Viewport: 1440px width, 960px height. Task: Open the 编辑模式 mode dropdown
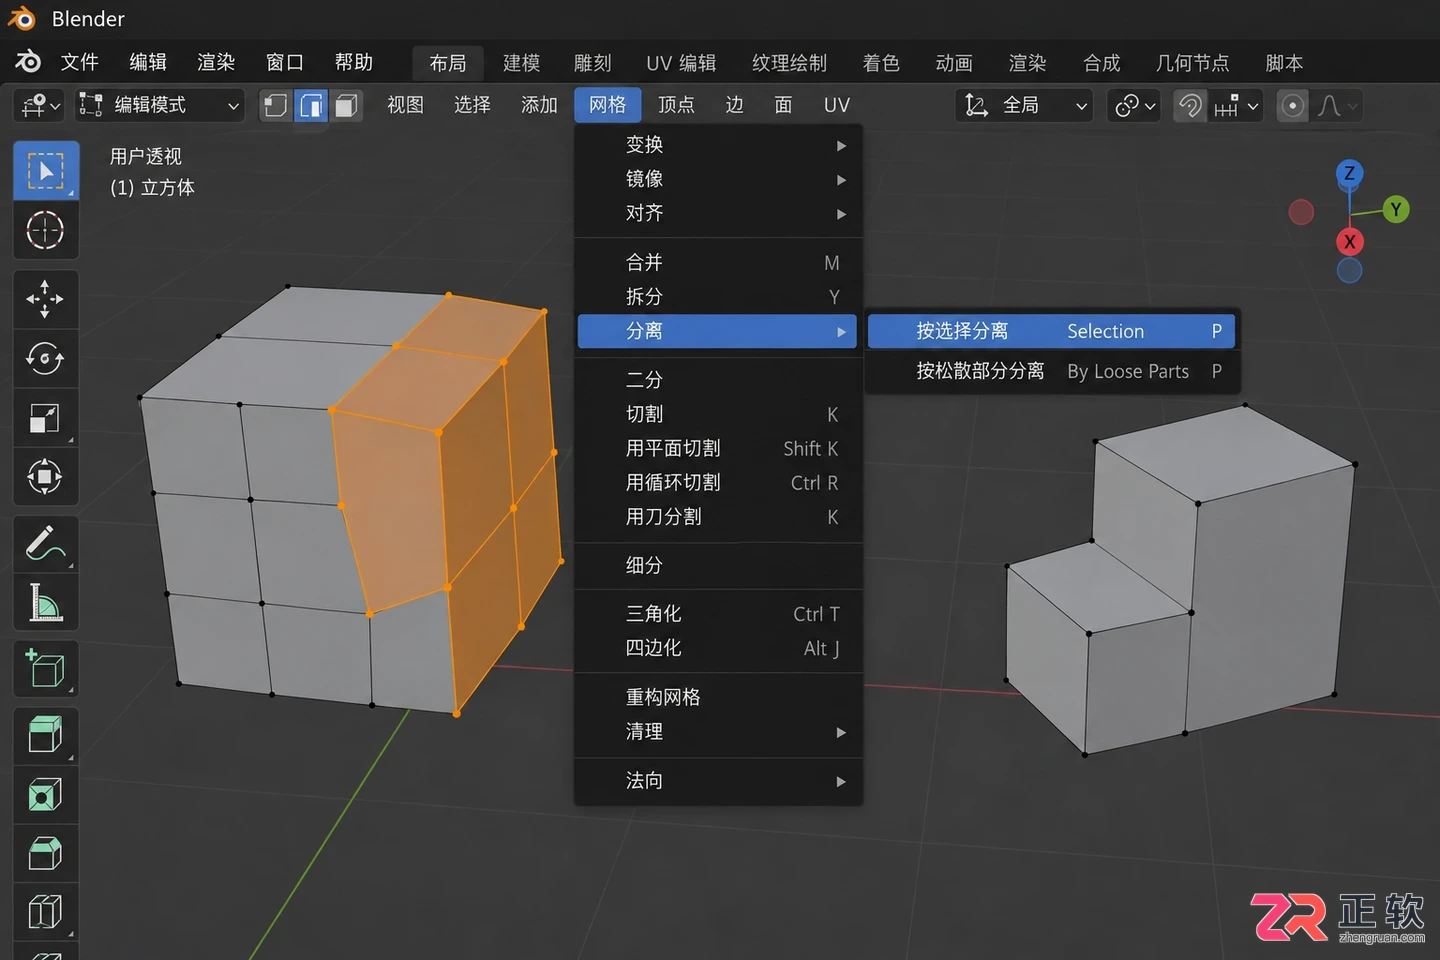(x=160, y=105)
